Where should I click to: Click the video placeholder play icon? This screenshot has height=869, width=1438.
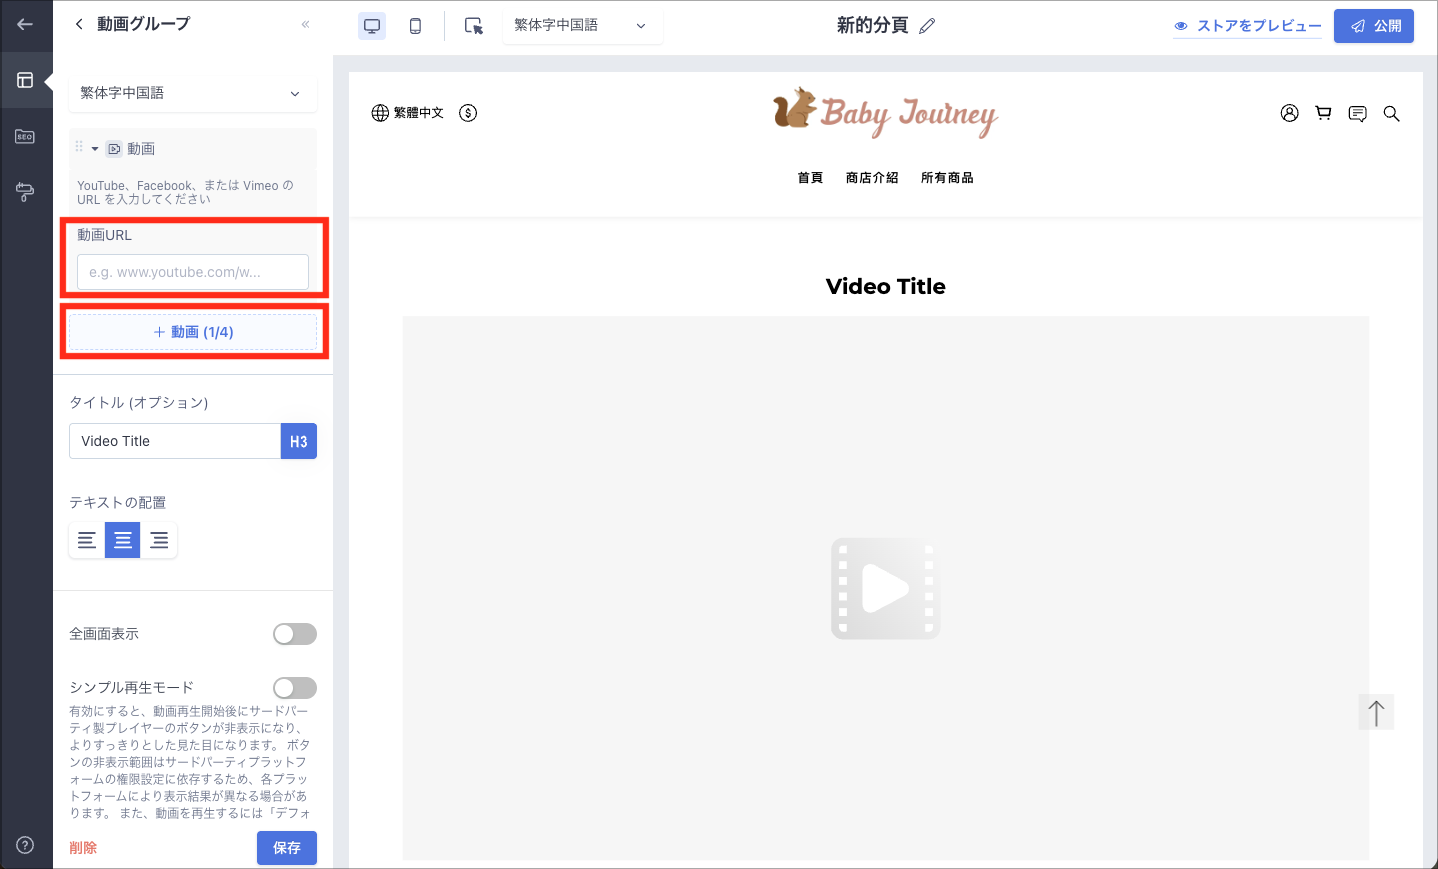point(886,589)
